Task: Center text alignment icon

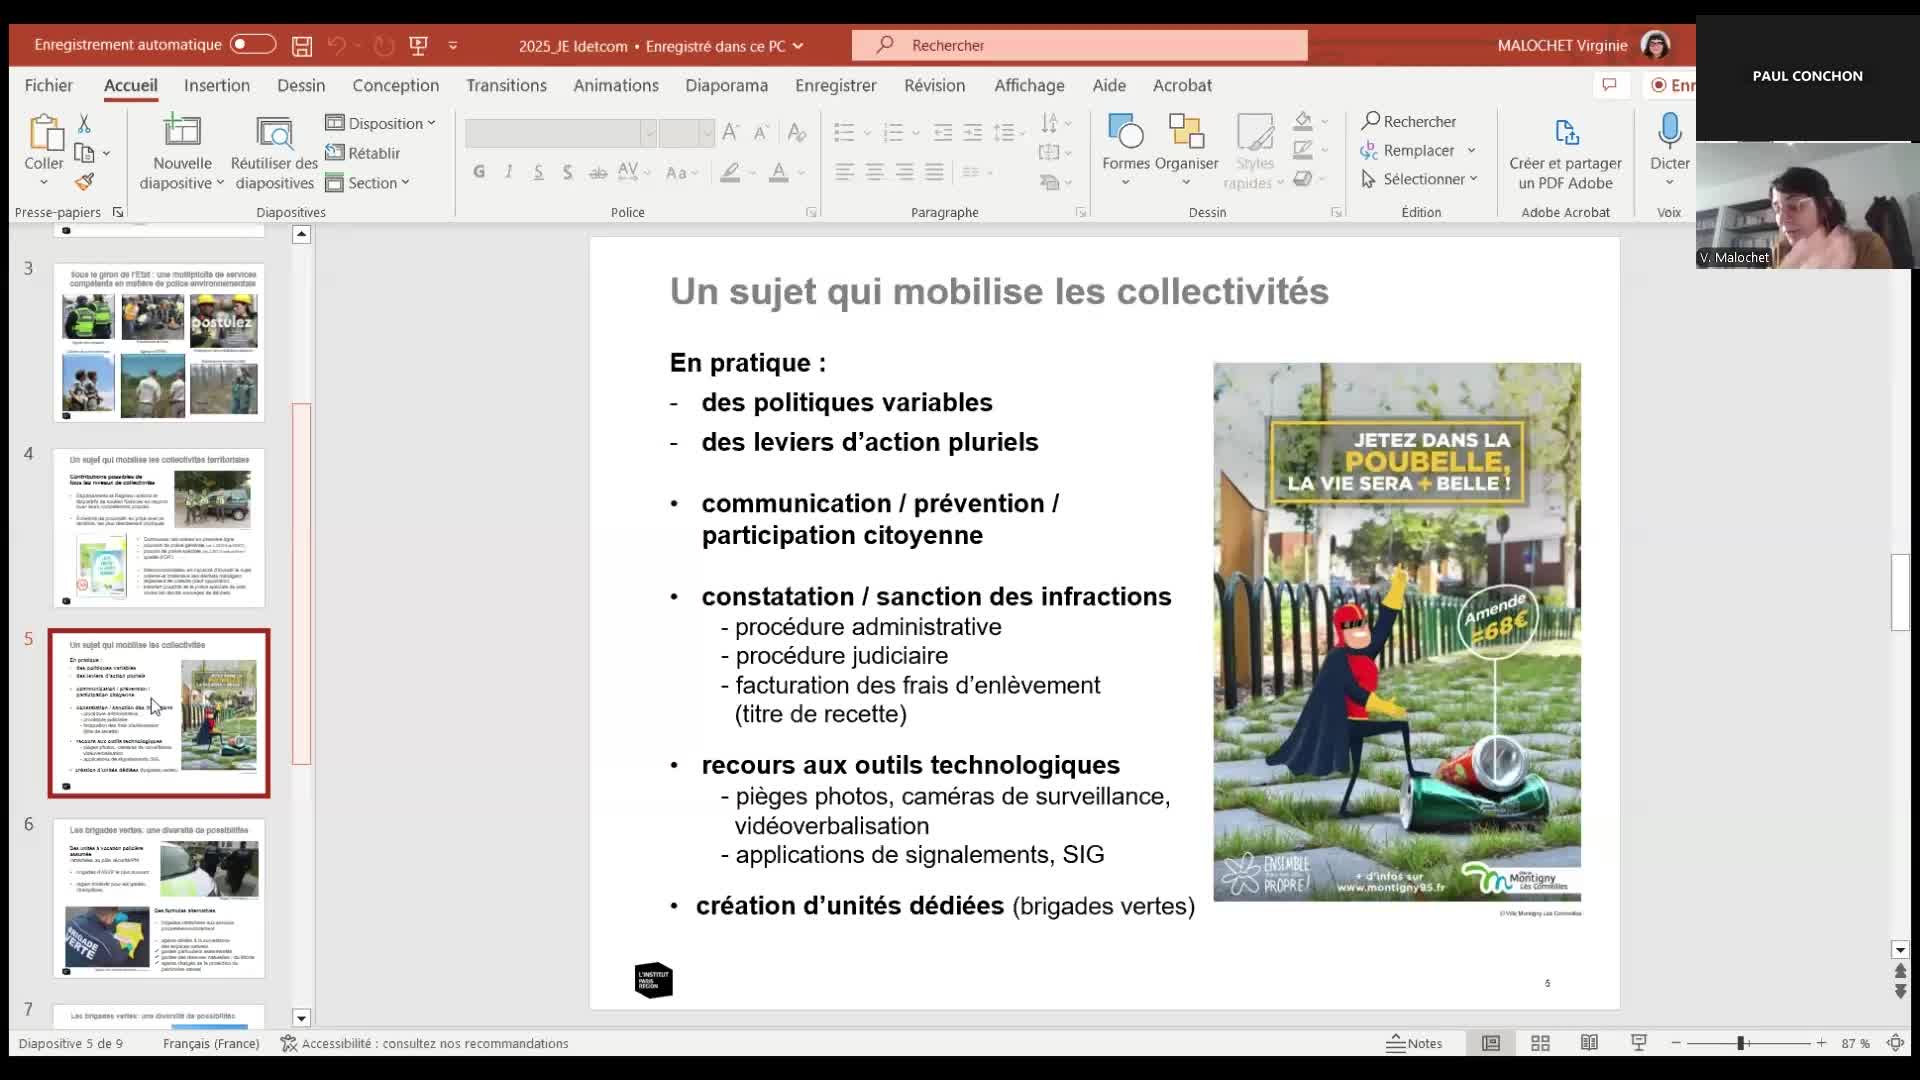Action: (x=875, y=172)
